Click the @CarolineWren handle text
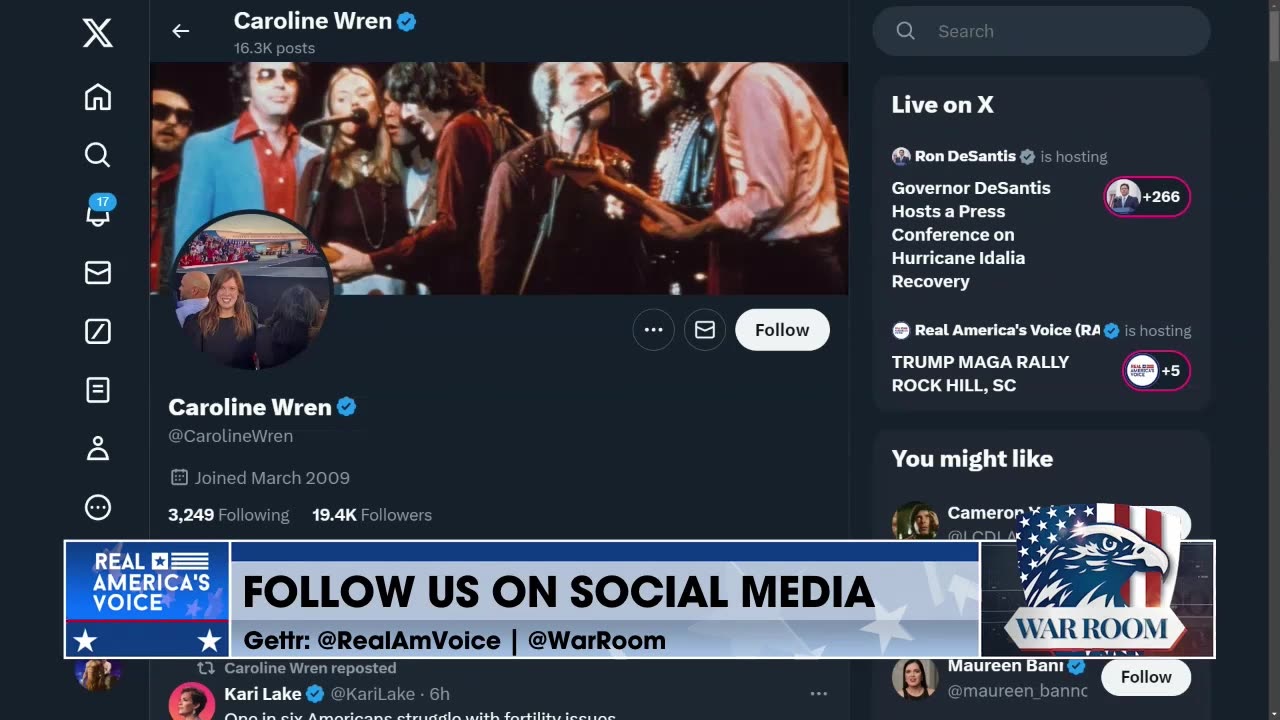Image resolution: width=1280 pixels, height=720 pixels. (230, 436)
